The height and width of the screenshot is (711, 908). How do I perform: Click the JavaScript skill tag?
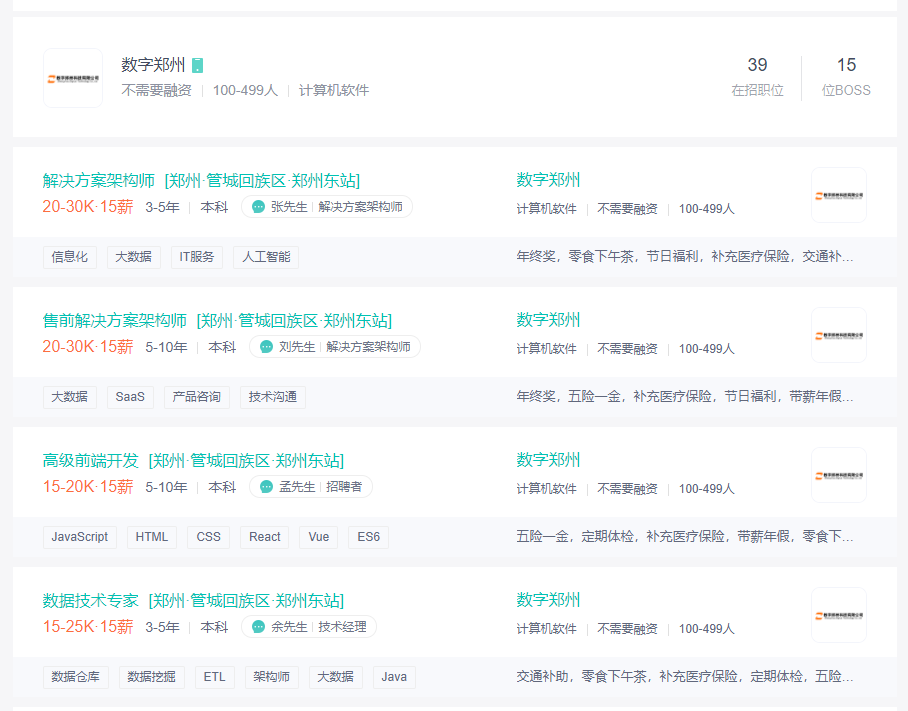(80, 537)
